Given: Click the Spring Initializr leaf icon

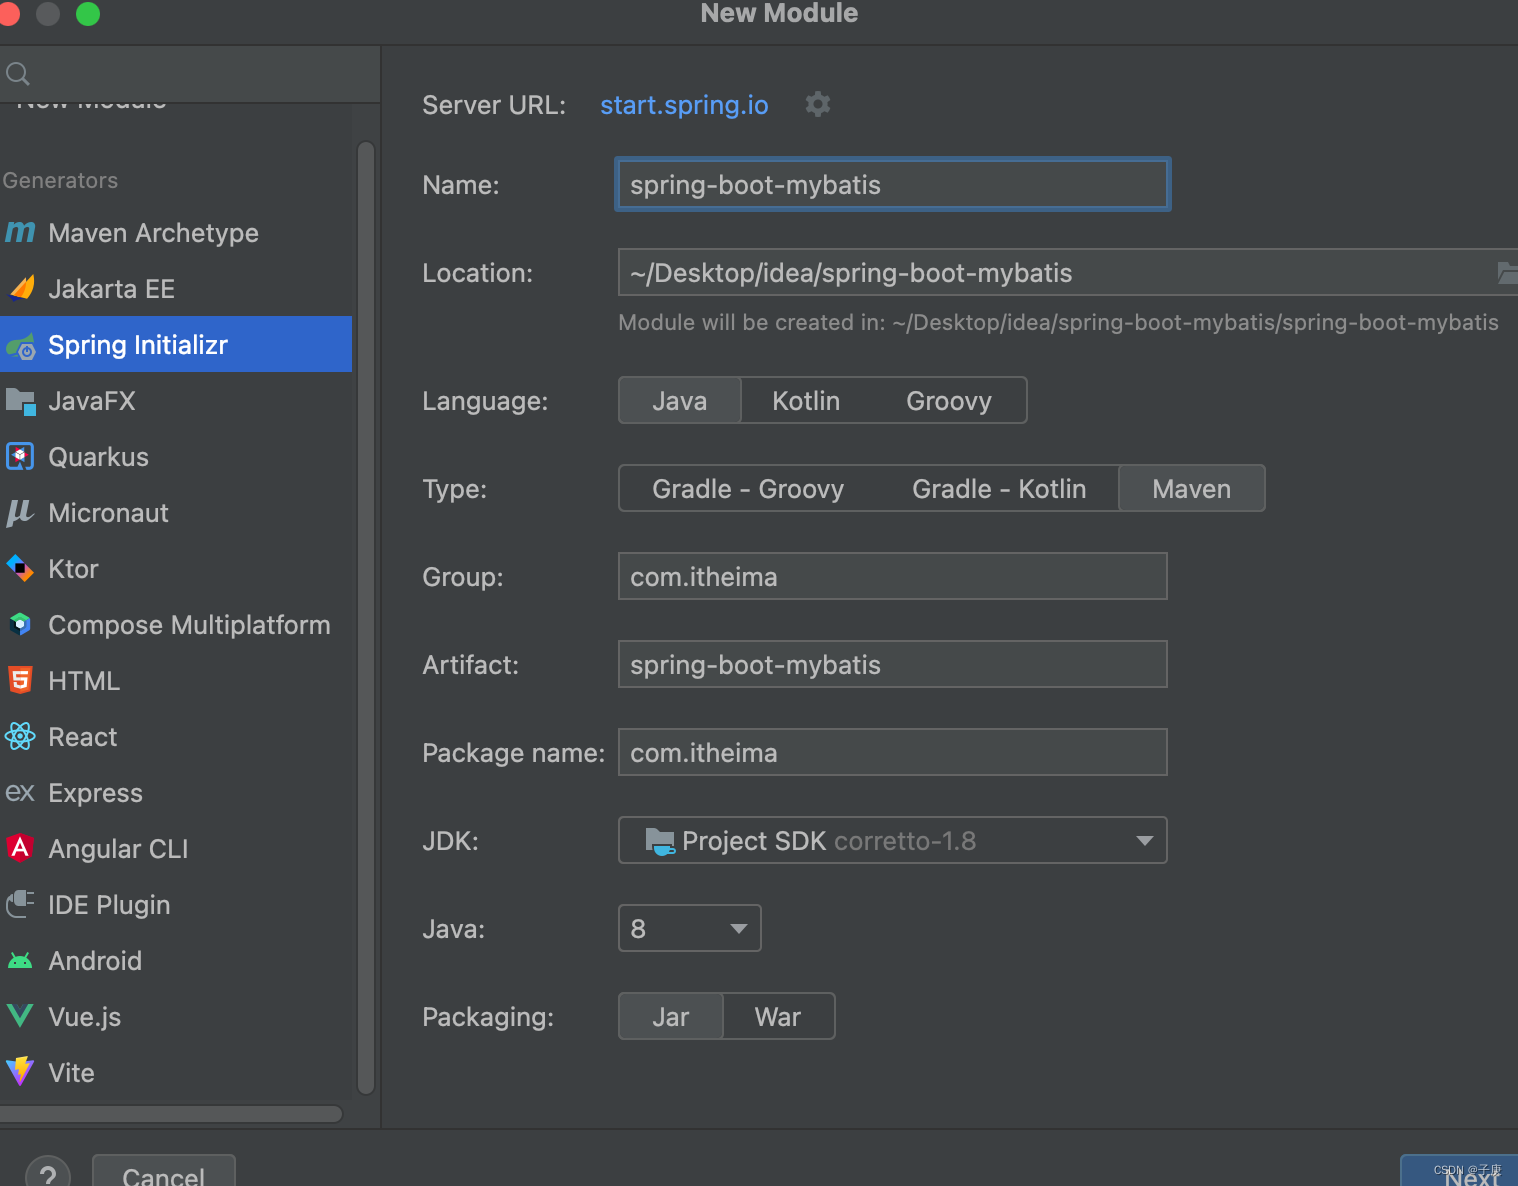Looking at the screenshot, I should (21, 346).
